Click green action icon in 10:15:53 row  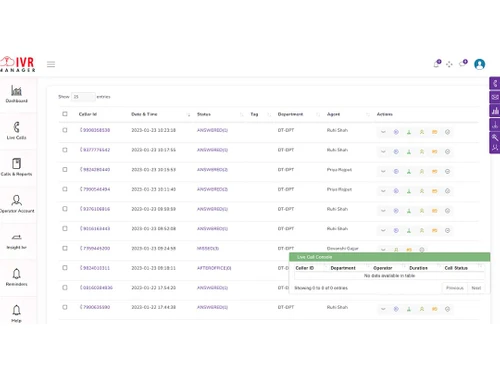point(409,171)
